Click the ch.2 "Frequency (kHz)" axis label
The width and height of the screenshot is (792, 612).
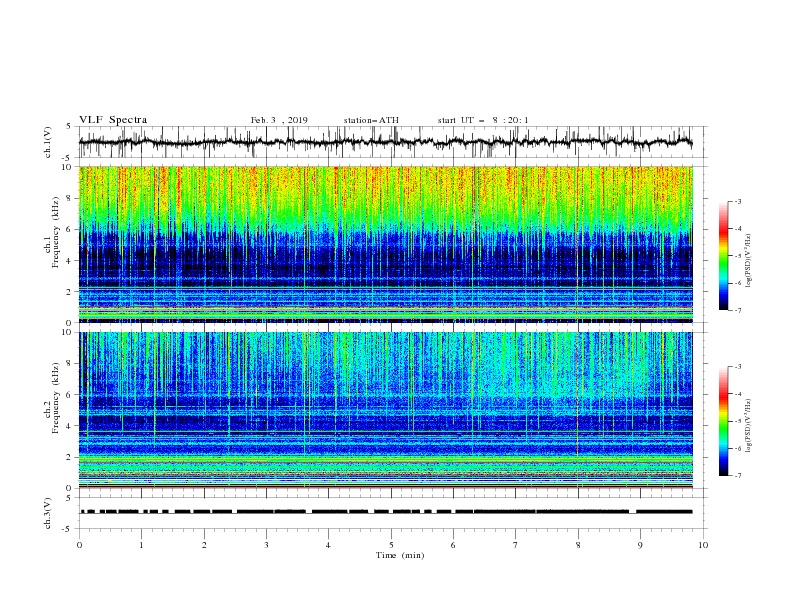tap(55, 397)
